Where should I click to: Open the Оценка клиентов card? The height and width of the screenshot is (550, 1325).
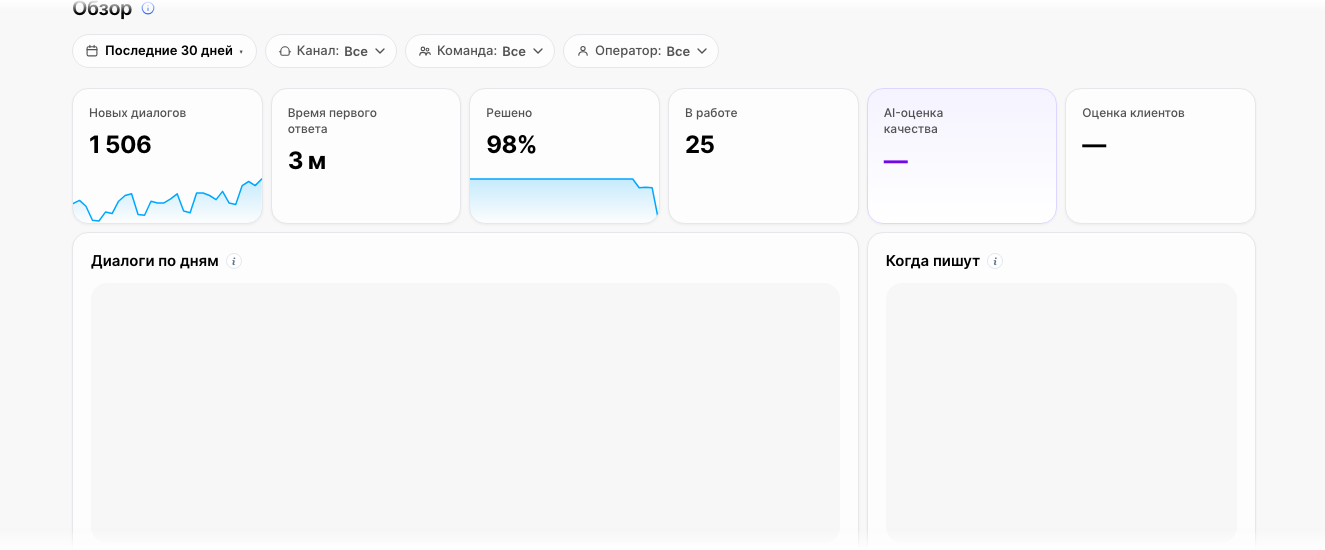tap(1160, 156)
